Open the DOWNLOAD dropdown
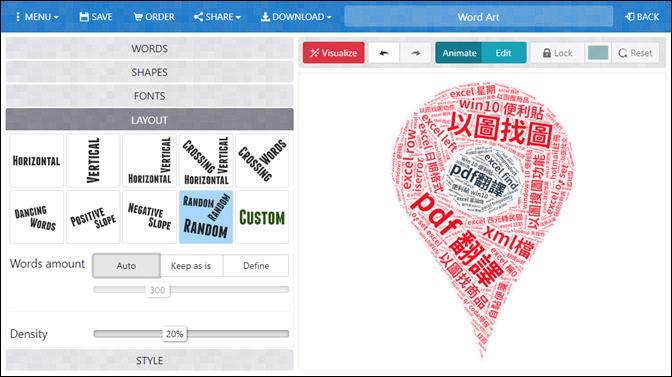The image size is (672, 377). coord(296,17)
